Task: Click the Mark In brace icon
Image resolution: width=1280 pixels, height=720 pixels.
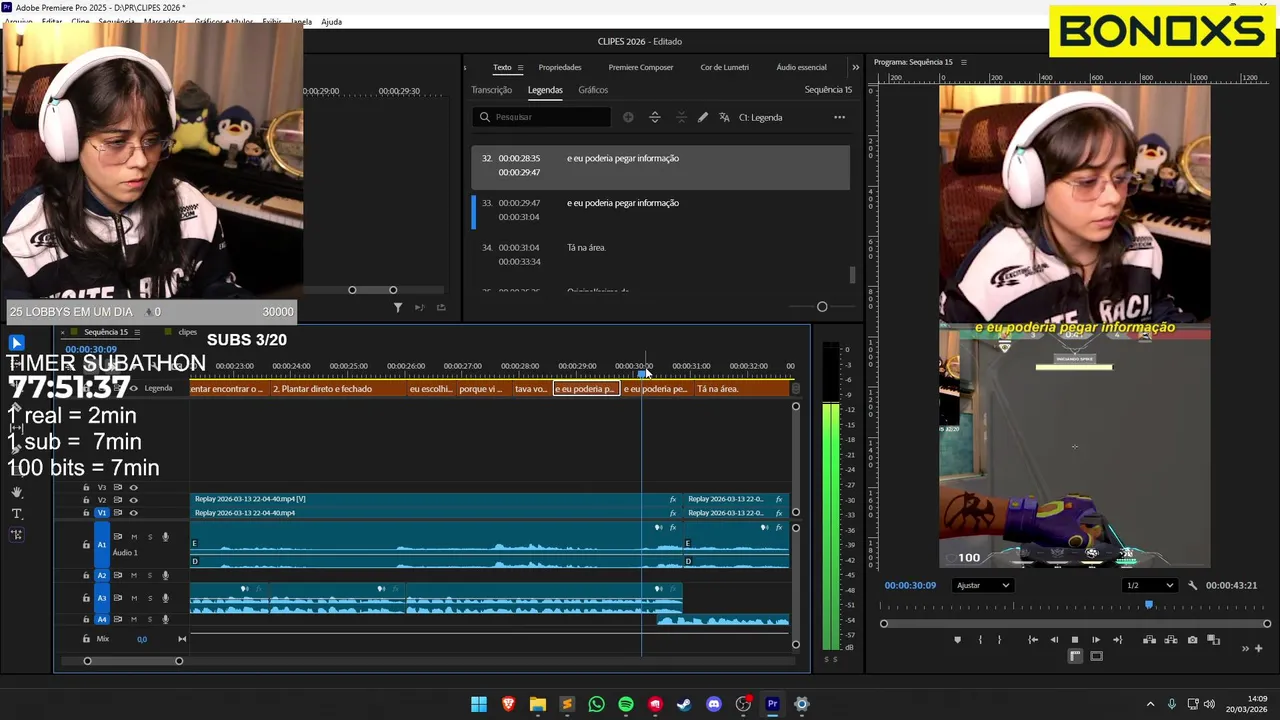Action: pyautogui.click(x=979, y=640)
